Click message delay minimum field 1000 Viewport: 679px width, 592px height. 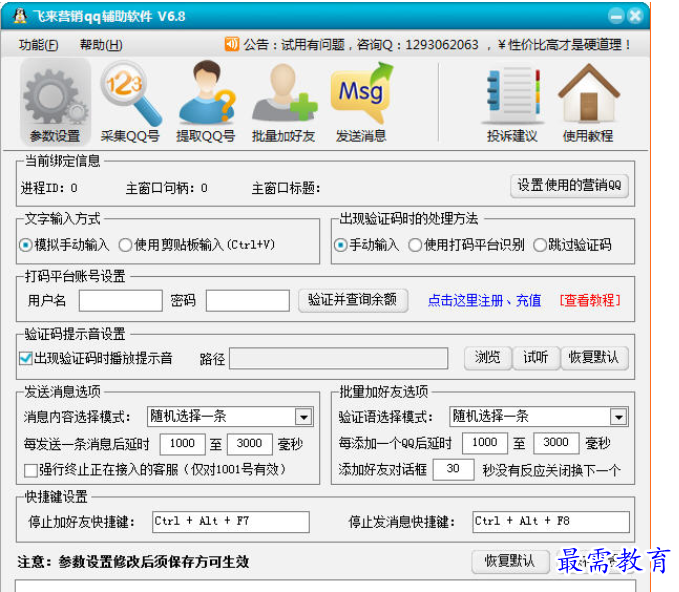click(x=182, y=443)
